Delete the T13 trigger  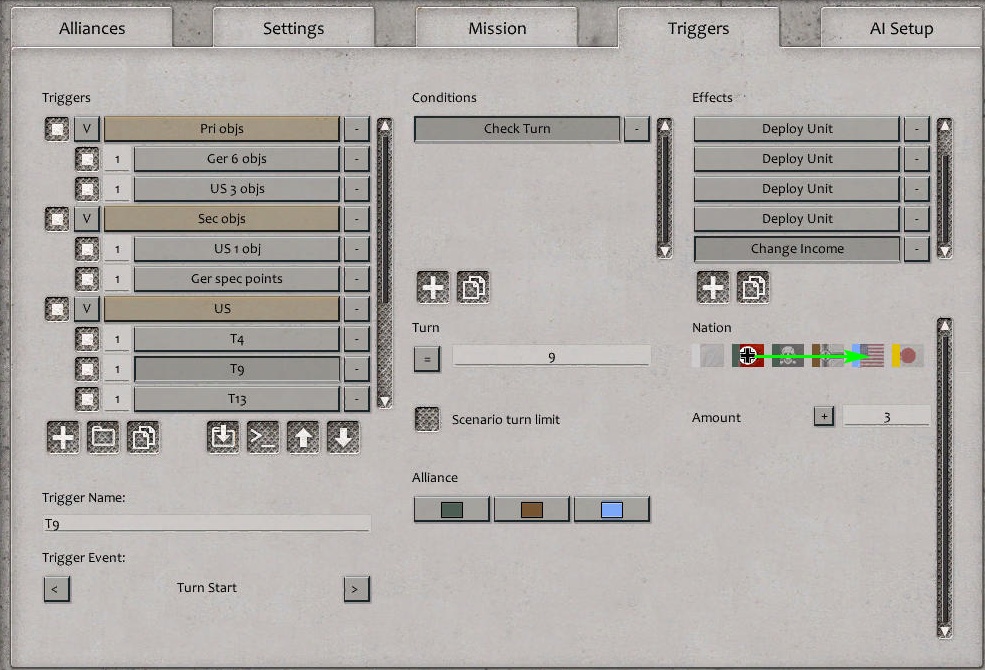click(356, 399)
